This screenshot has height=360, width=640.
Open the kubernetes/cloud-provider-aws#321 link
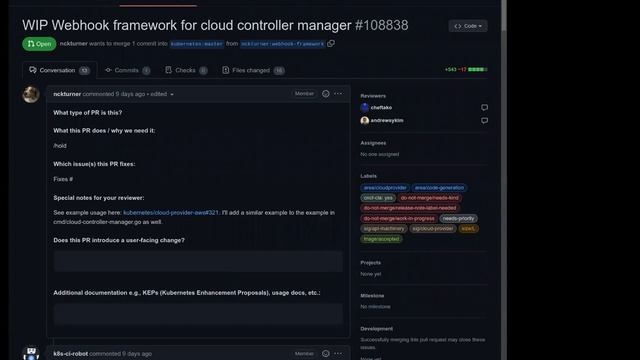(171, 213)
